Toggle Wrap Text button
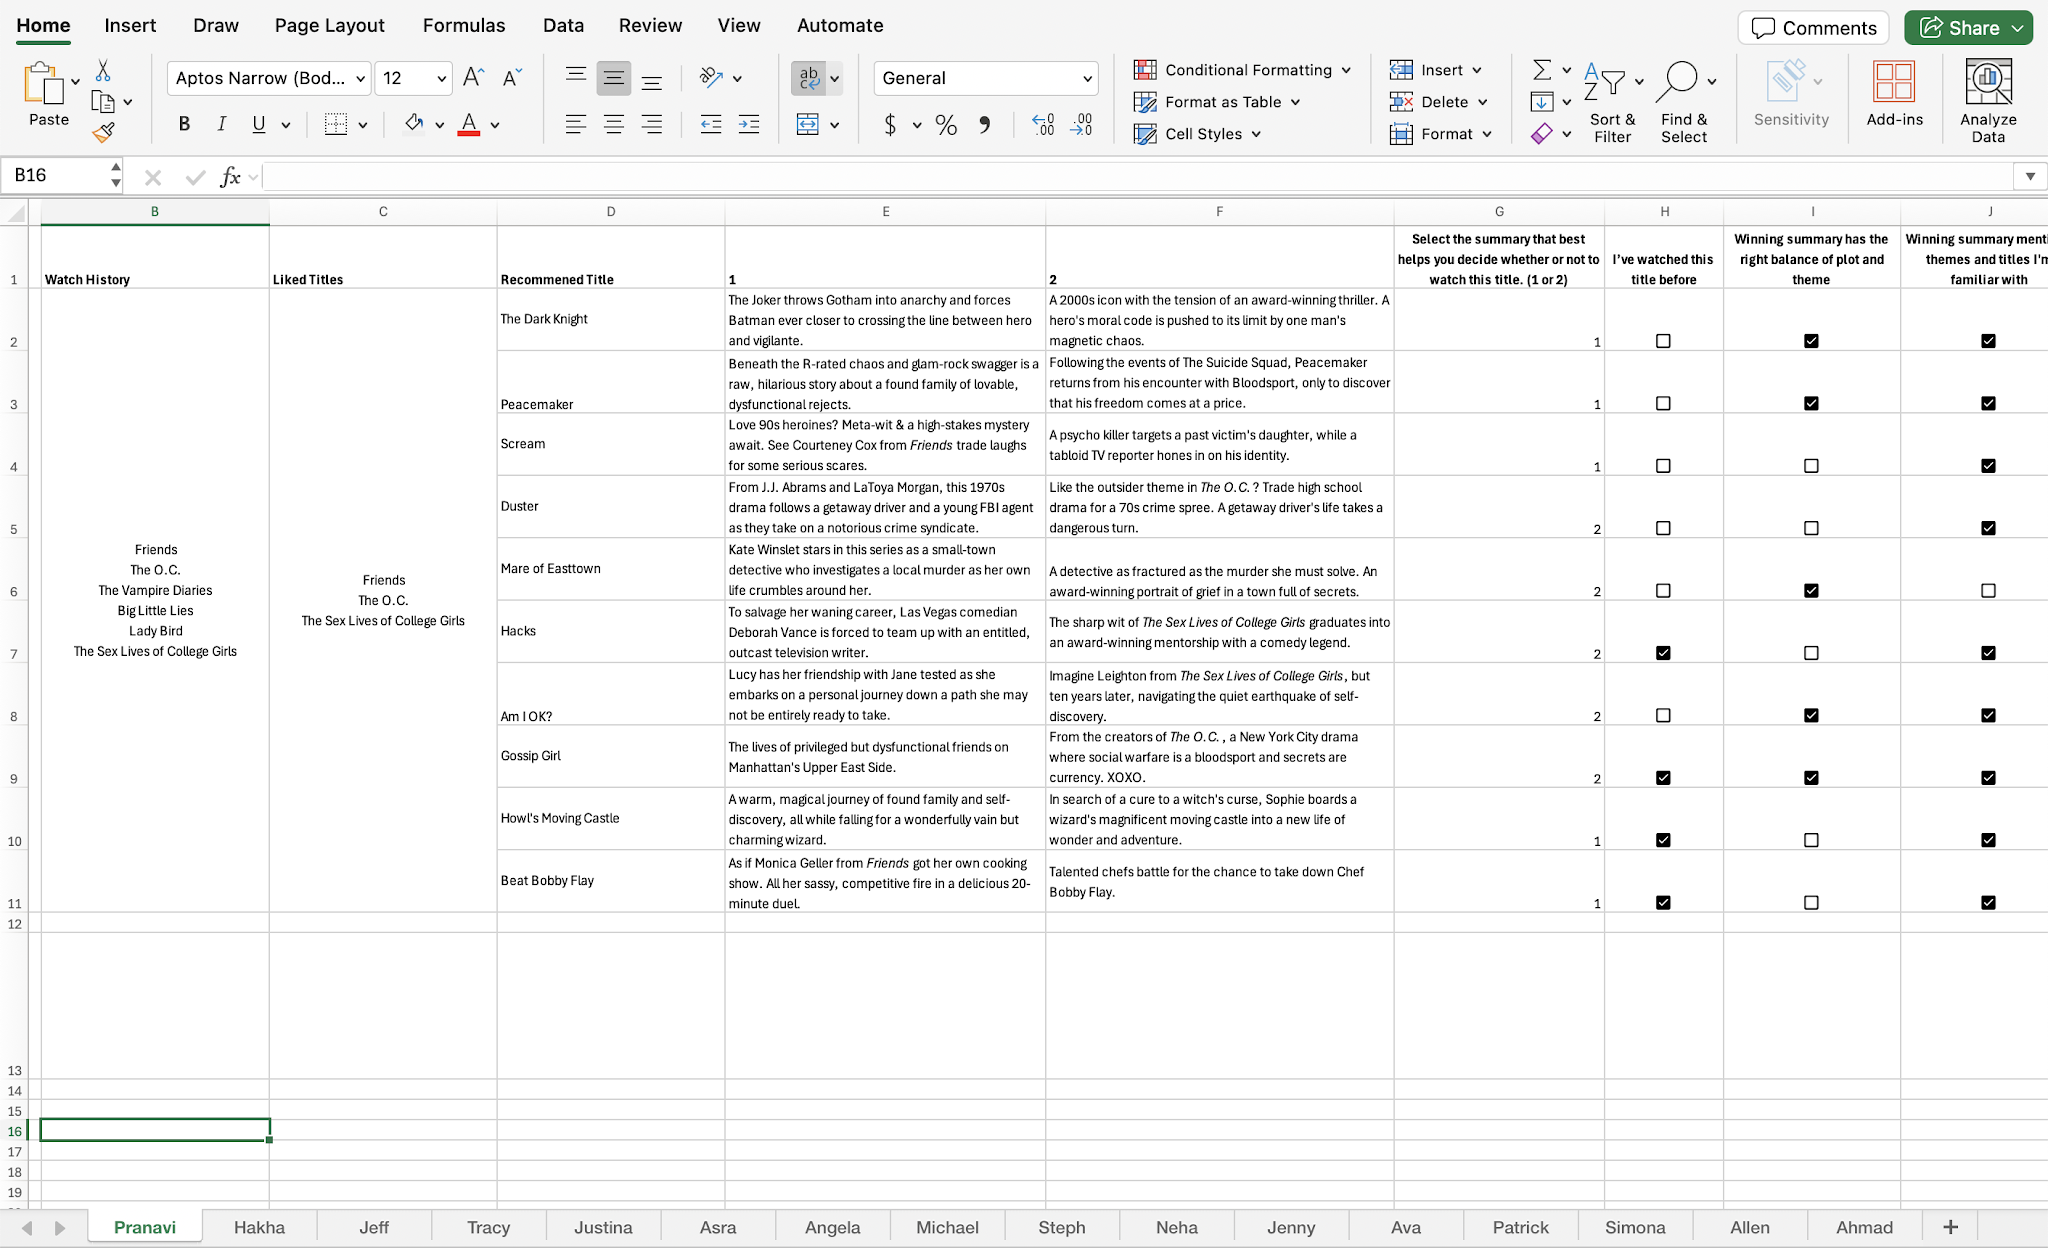 click(808, 78)
